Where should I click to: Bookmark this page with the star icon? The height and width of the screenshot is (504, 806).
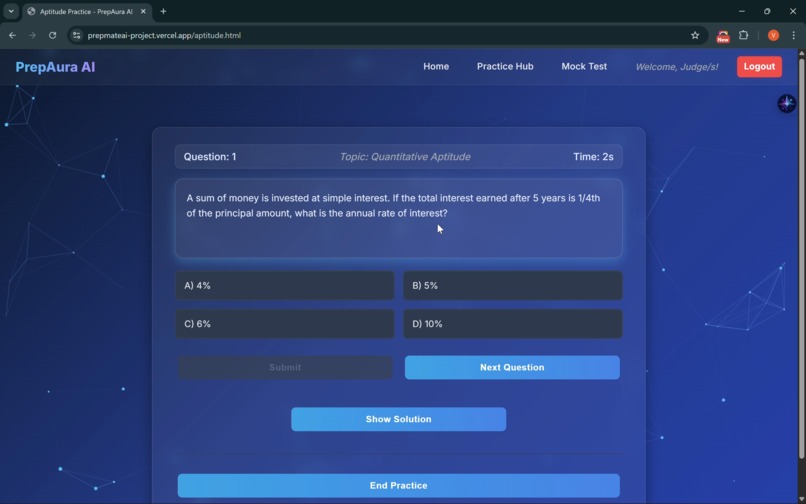(695, 35)
